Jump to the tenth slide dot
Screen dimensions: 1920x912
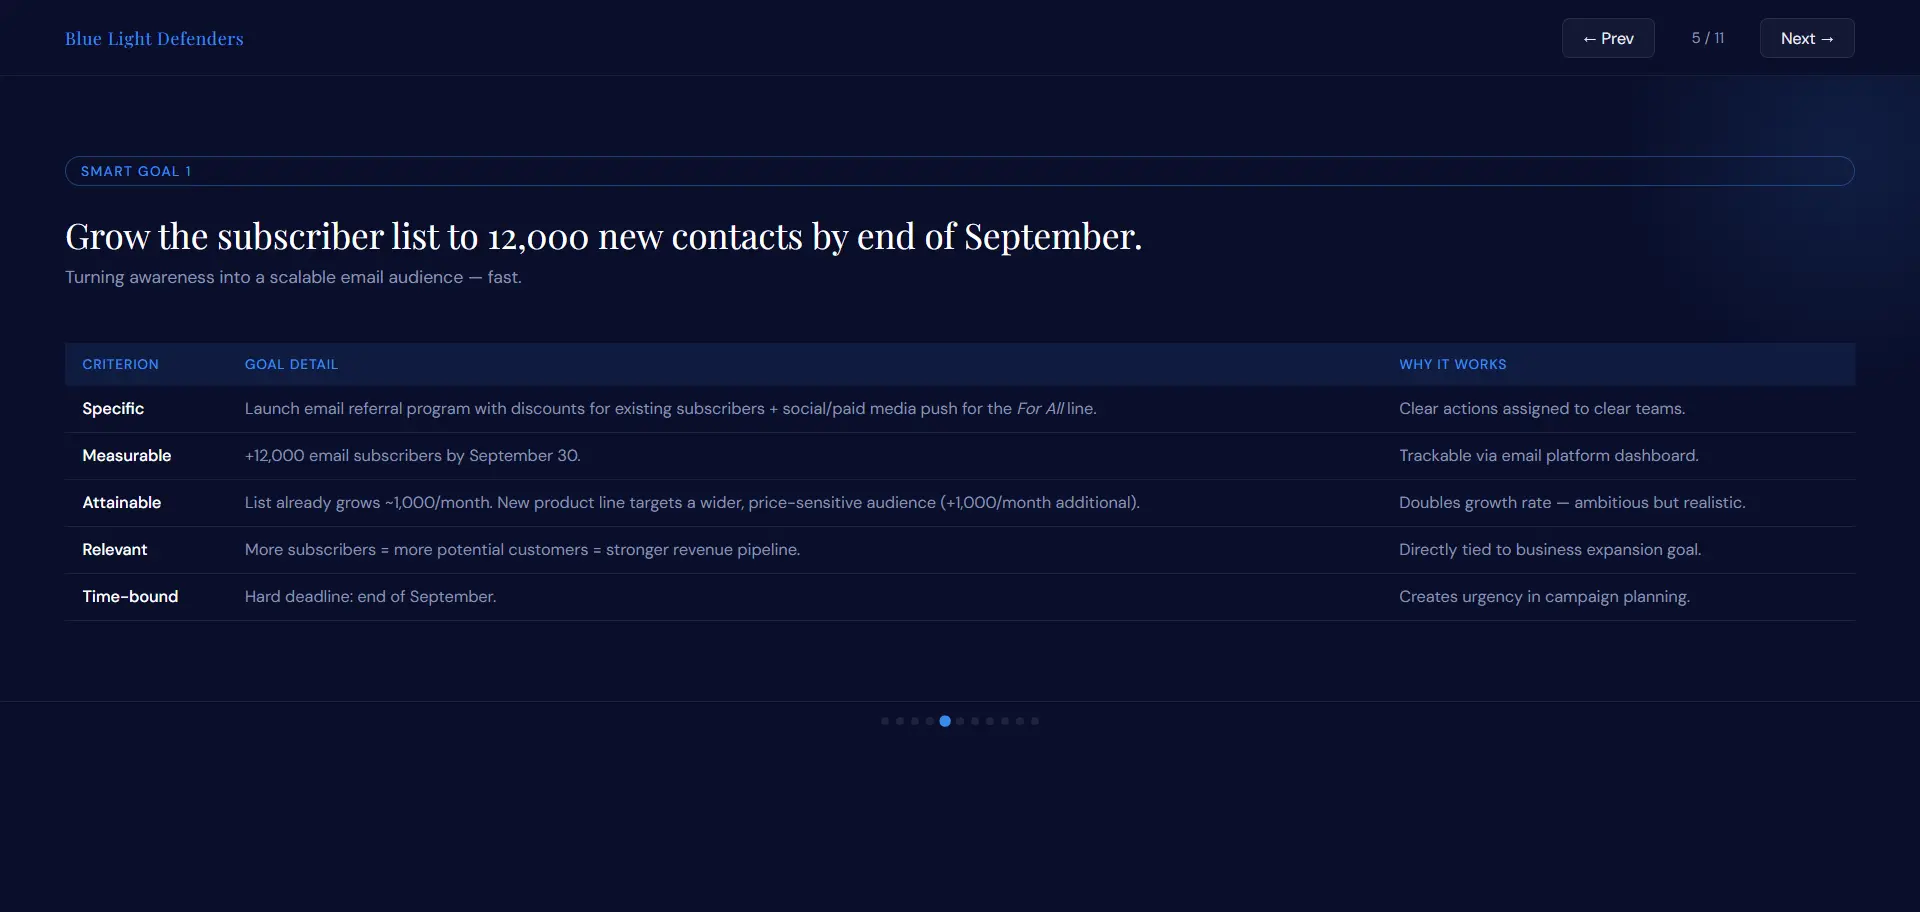(x=1020, y=721)
